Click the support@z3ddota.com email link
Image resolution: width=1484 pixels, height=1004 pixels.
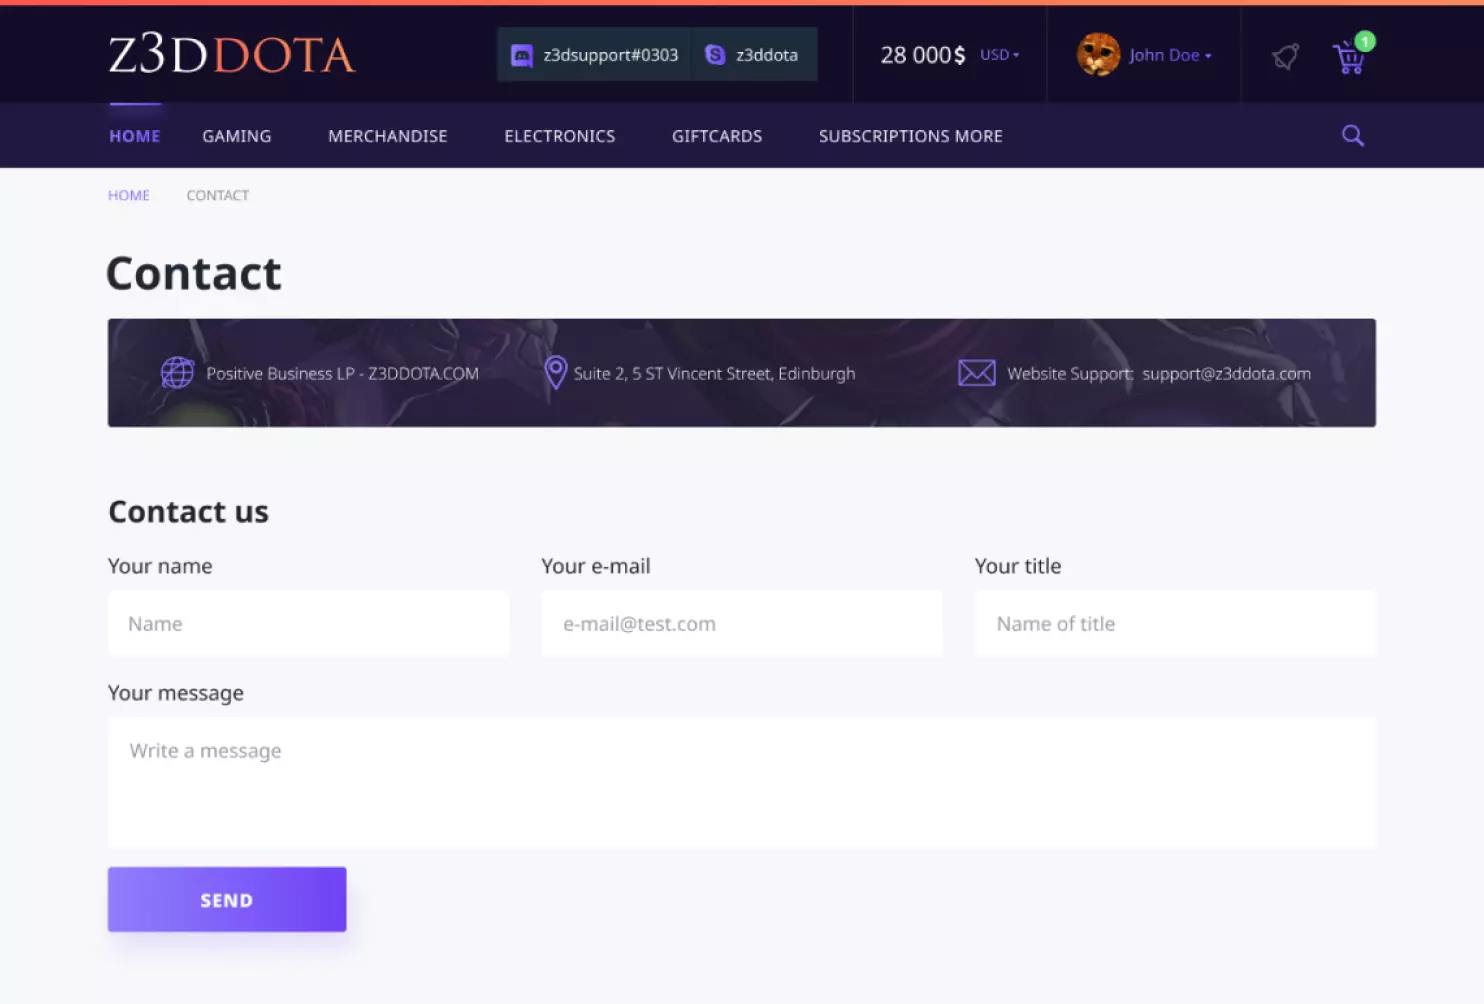tap(1226, 373)
